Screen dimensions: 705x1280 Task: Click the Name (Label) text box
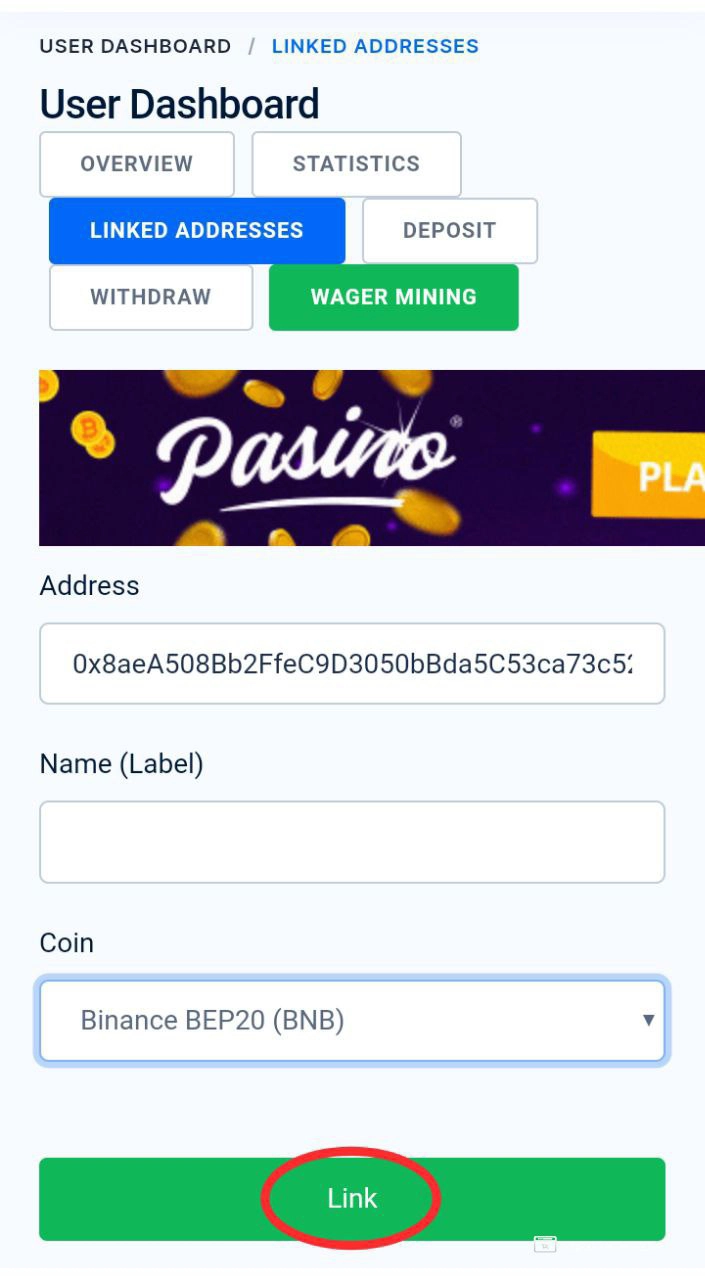pyautogui.click(x=352, y=842)
